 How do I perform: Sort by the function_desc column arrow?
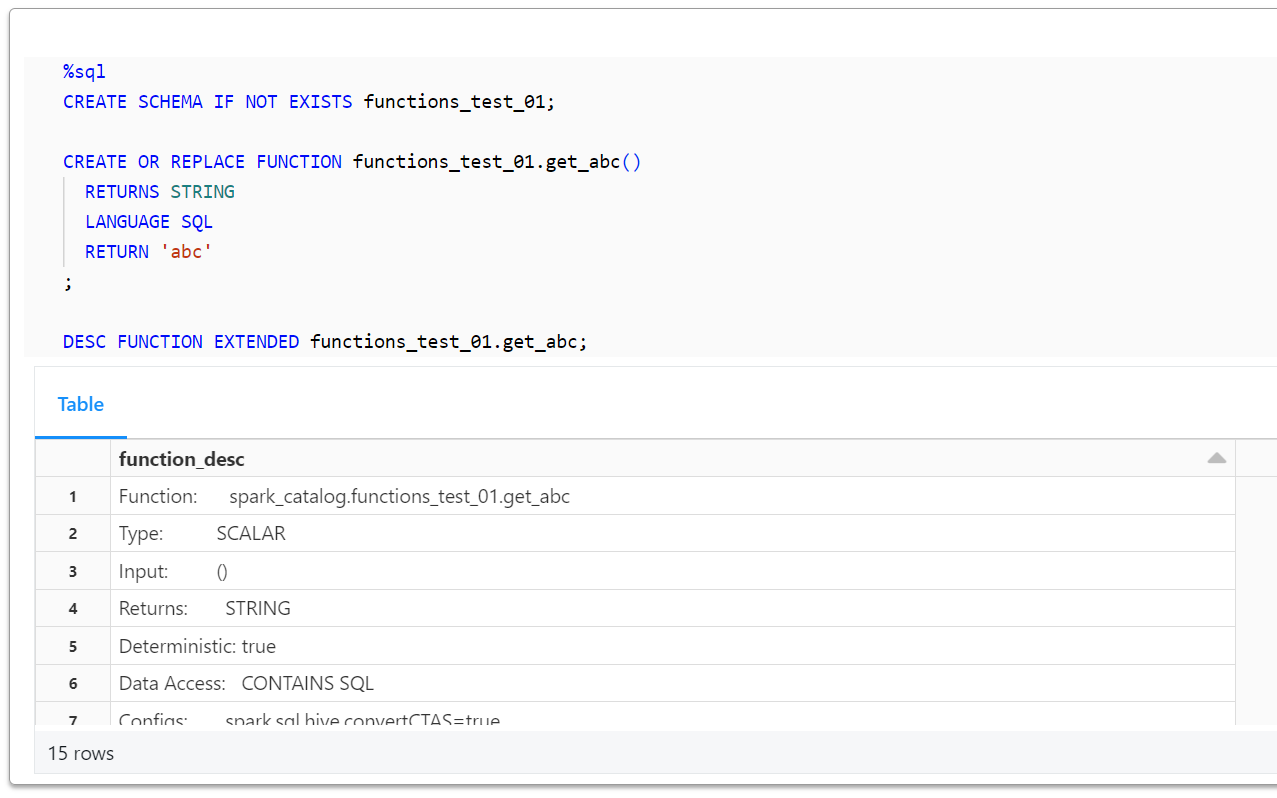tap(1216, 459)
